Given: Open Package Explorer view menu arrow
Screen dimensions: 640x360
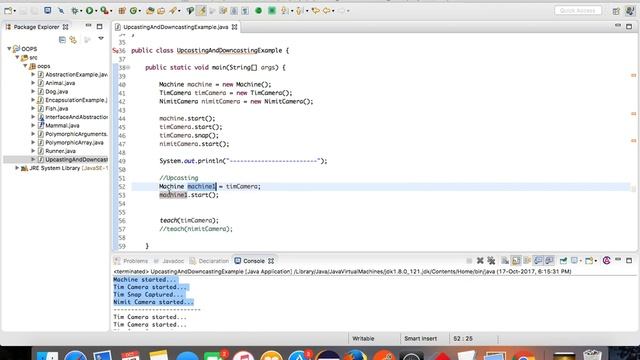Looking at the screenshot, I should (101, 39).
